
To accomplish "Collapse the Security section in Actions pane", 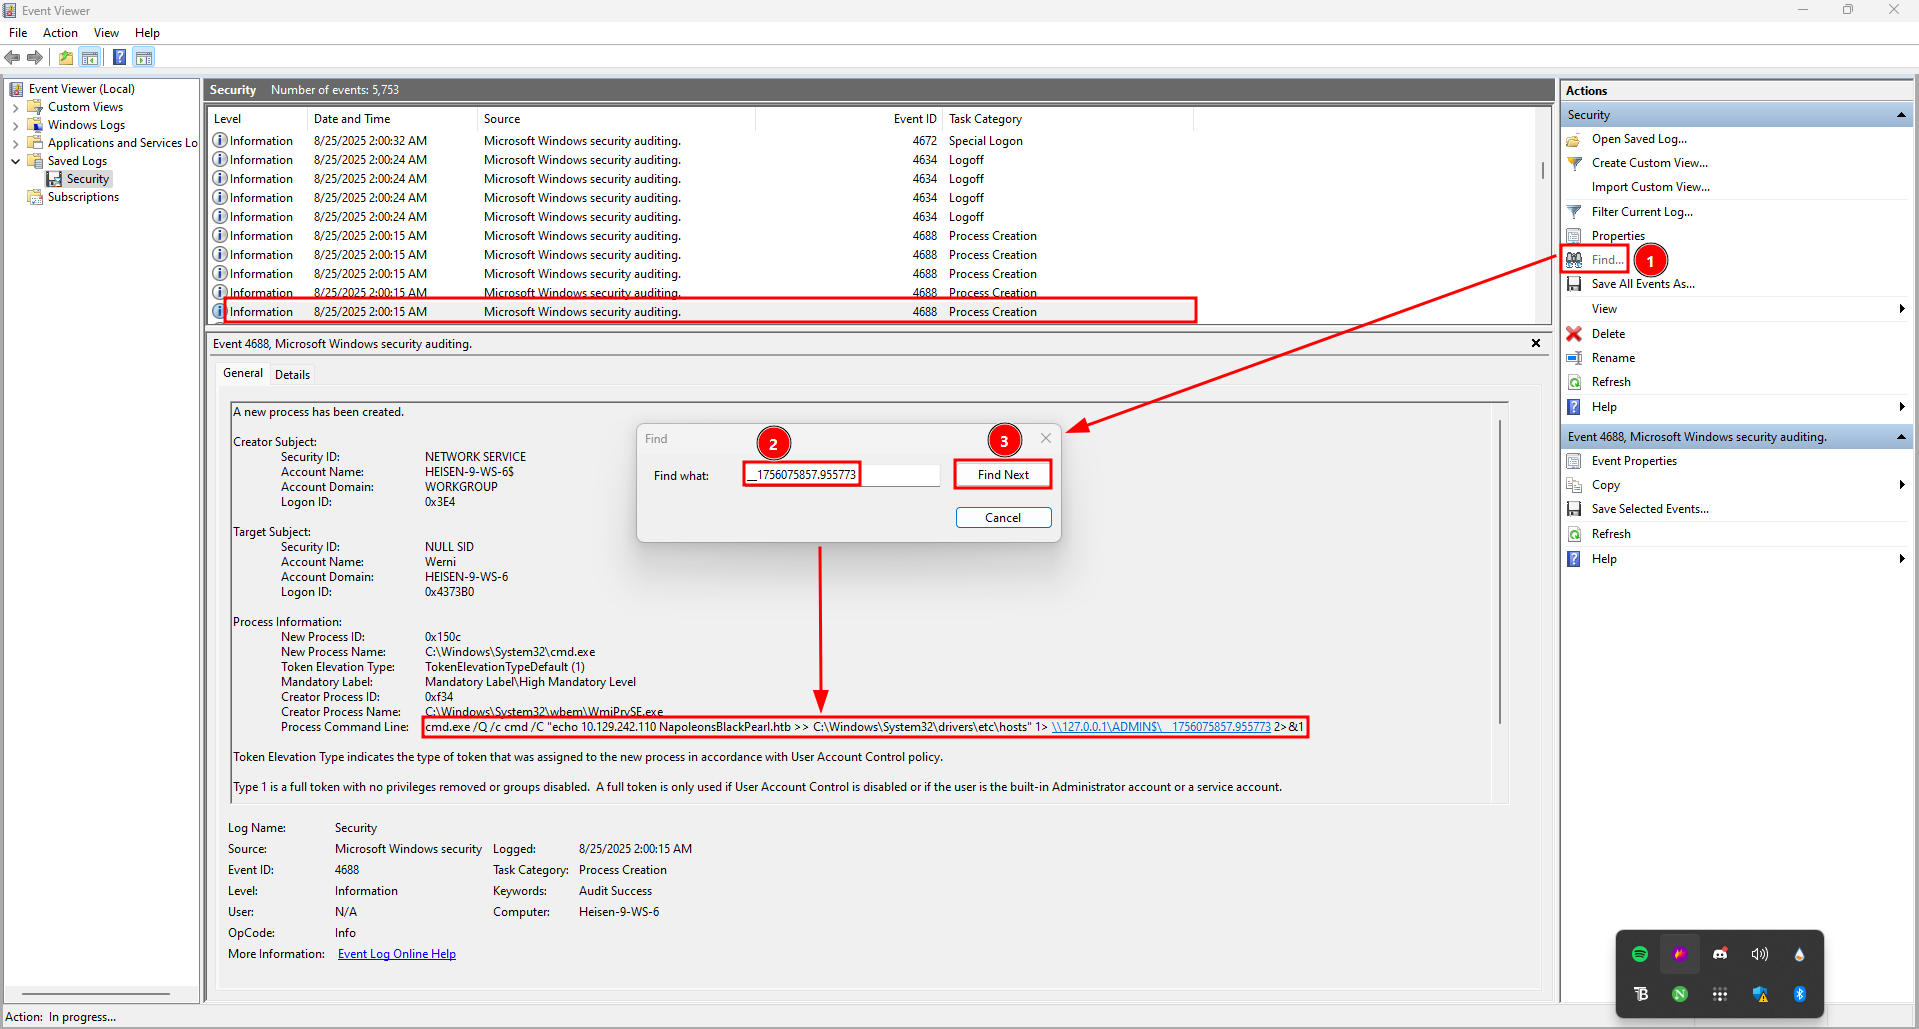I will pyautogui.click(x=1900, y=113).
